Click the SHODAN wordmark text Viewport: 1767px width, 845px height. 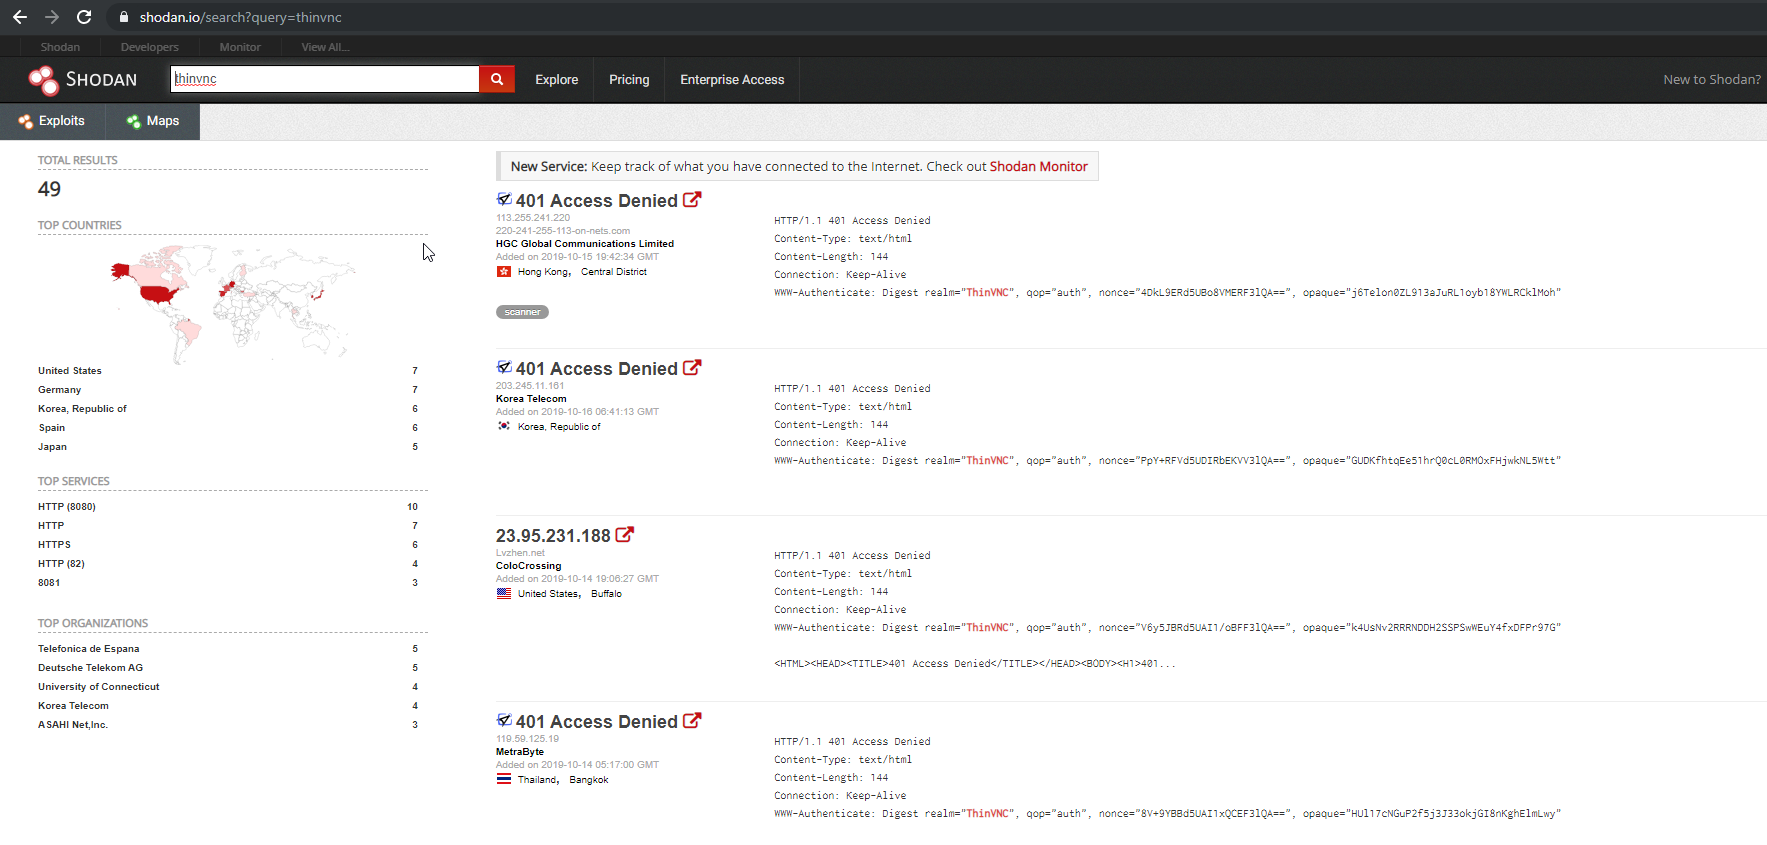101,80
